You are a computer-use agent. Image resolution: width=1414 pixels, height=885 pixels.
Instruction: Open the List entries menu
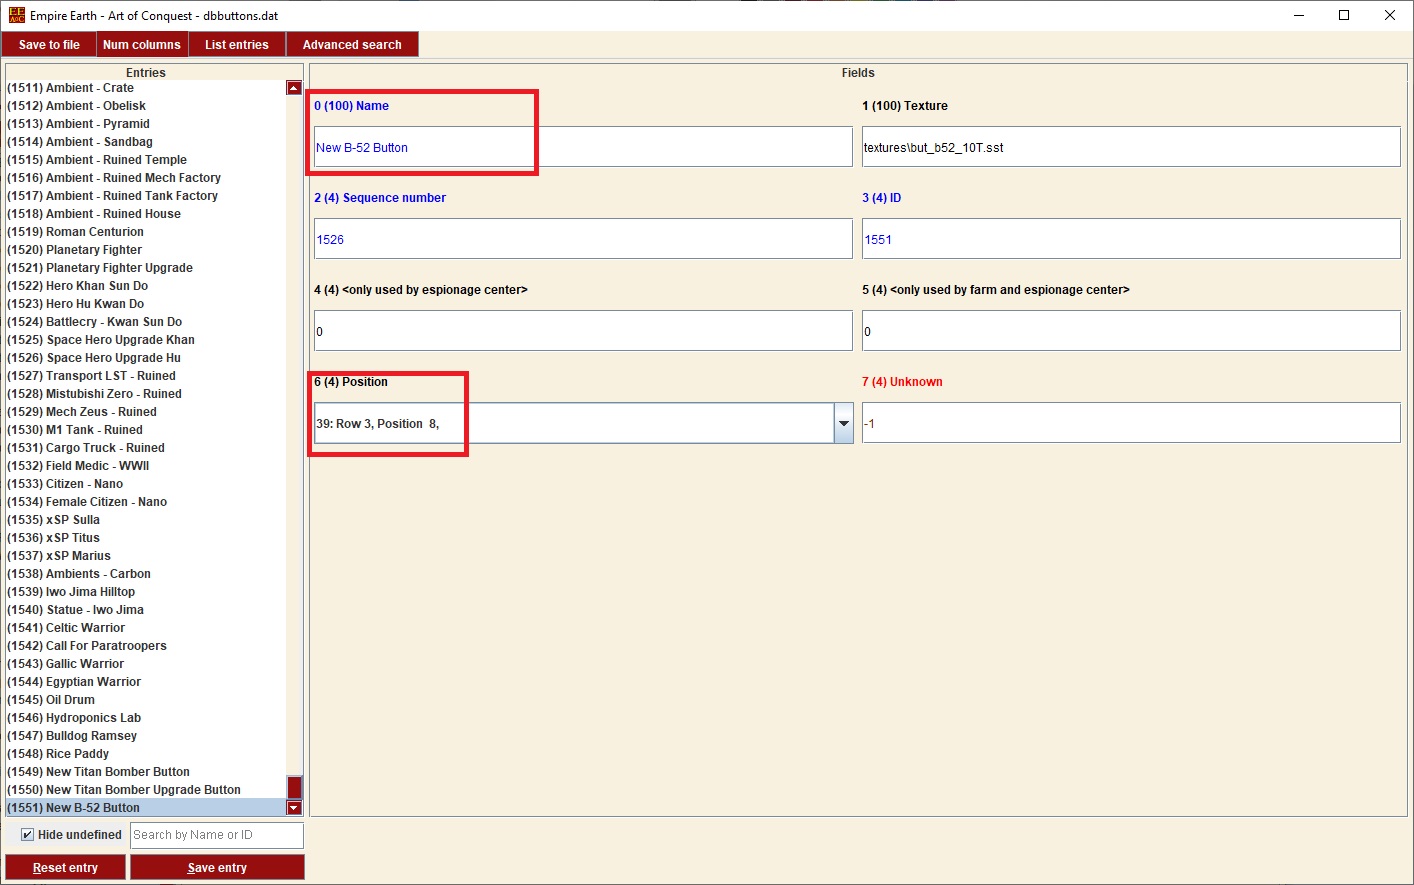237,45
